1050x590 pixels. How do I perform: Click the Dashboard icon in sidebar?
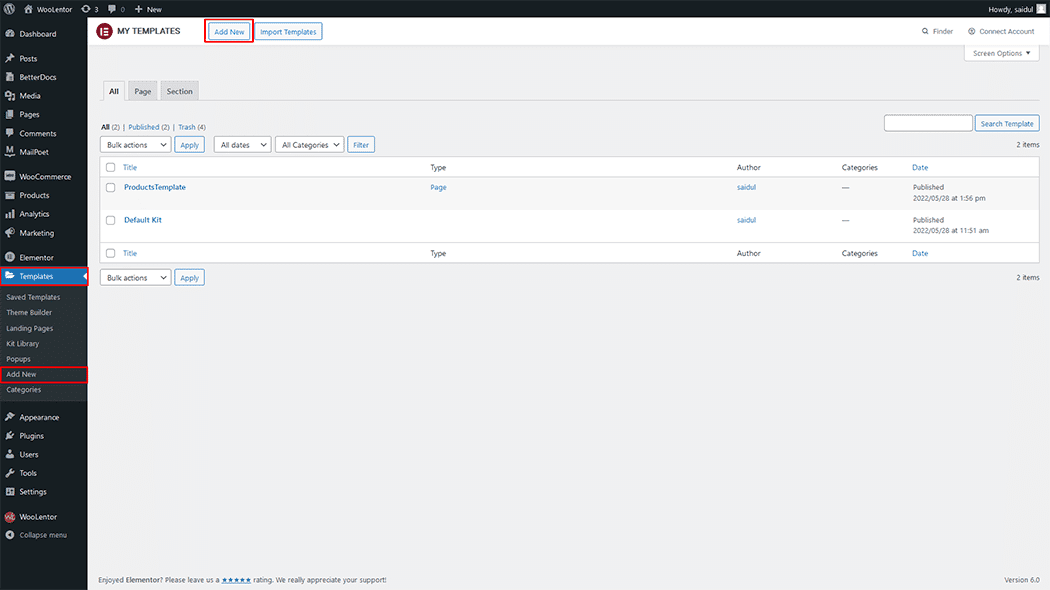(10, 33)
